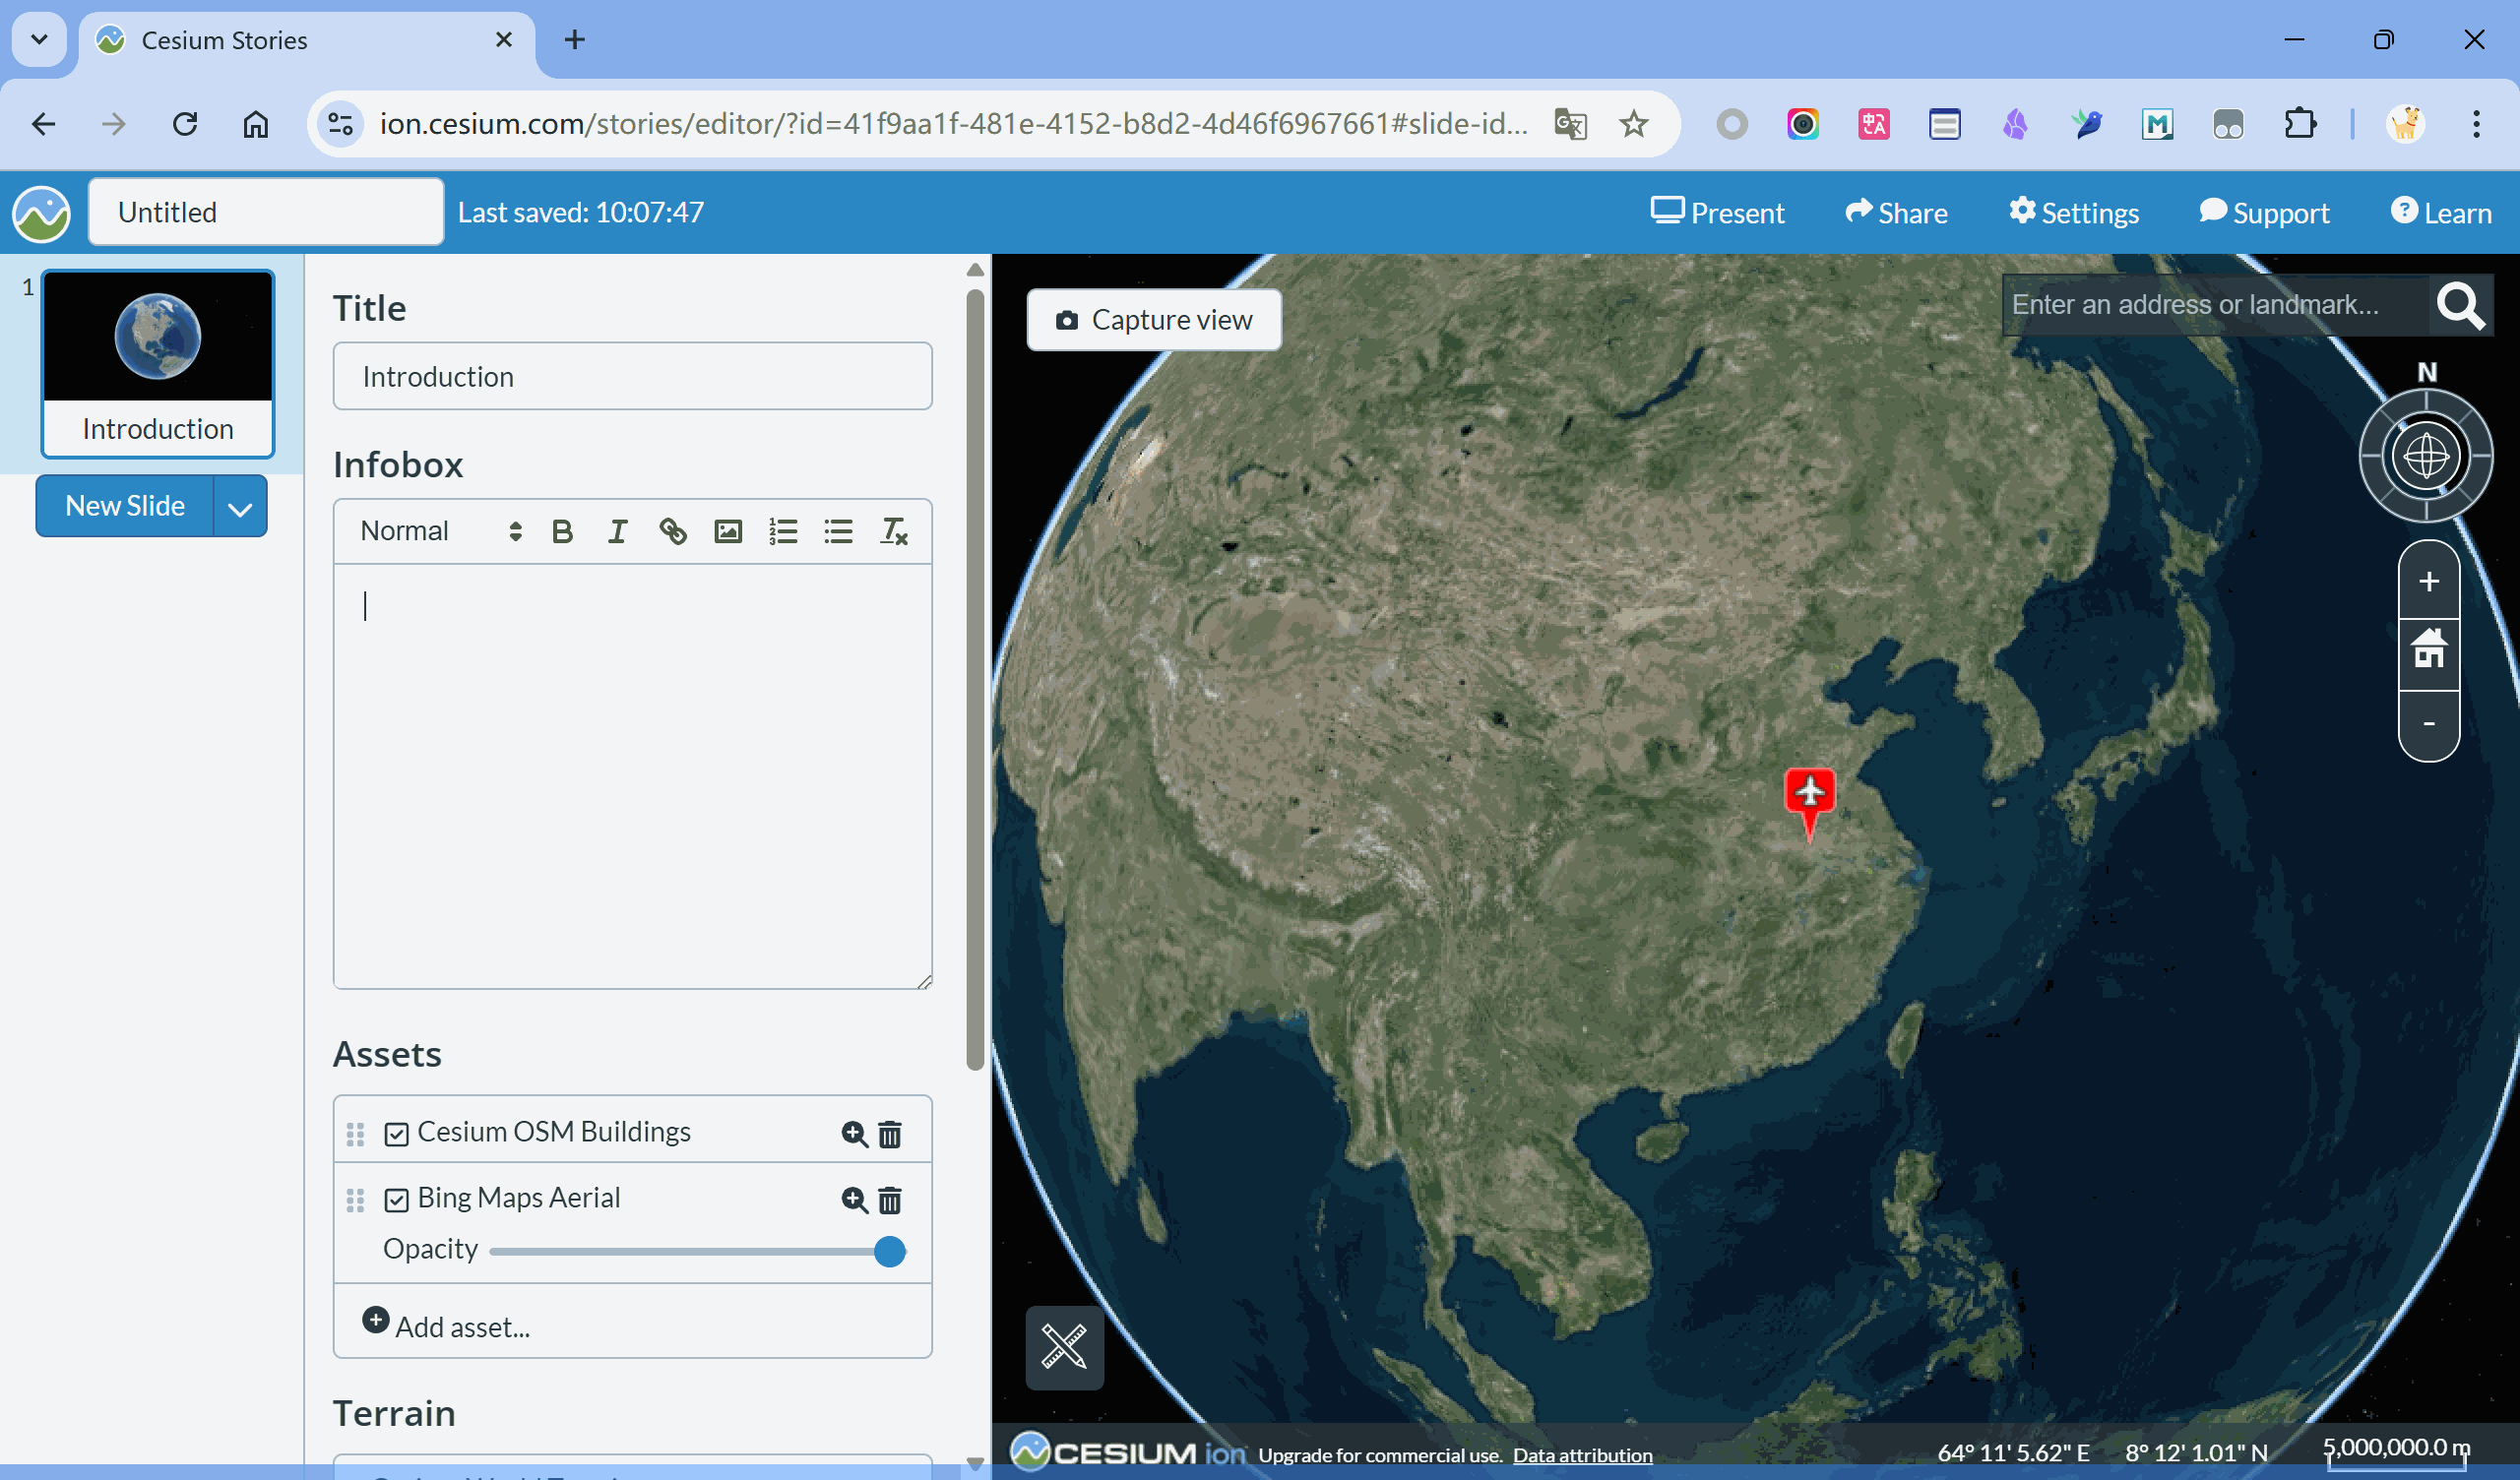Click the home view button on map
The width and height of the screenshot is (2520, 1480).
pyautogui.click(x=2428, y=650)
